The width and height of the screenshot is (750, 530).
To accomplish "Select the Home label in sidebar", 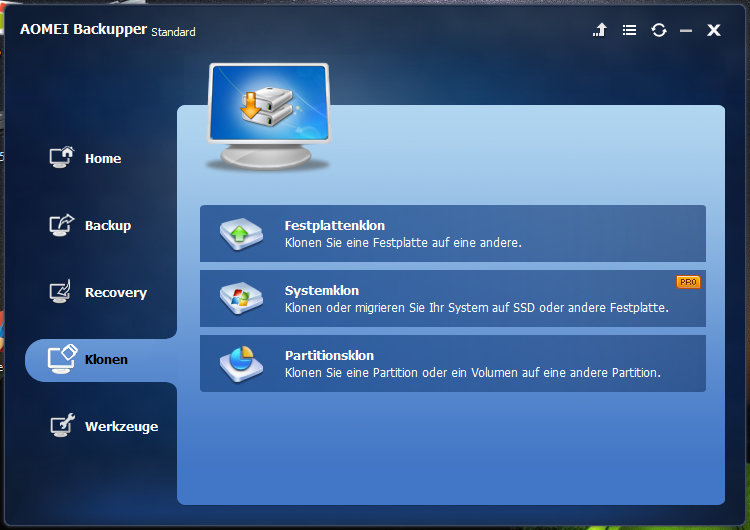I will click(103, 158).
